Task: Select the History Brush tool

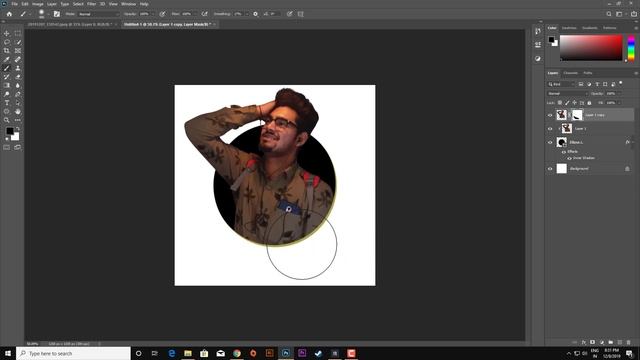Action: pyautogui.click(x=7, y=77)
